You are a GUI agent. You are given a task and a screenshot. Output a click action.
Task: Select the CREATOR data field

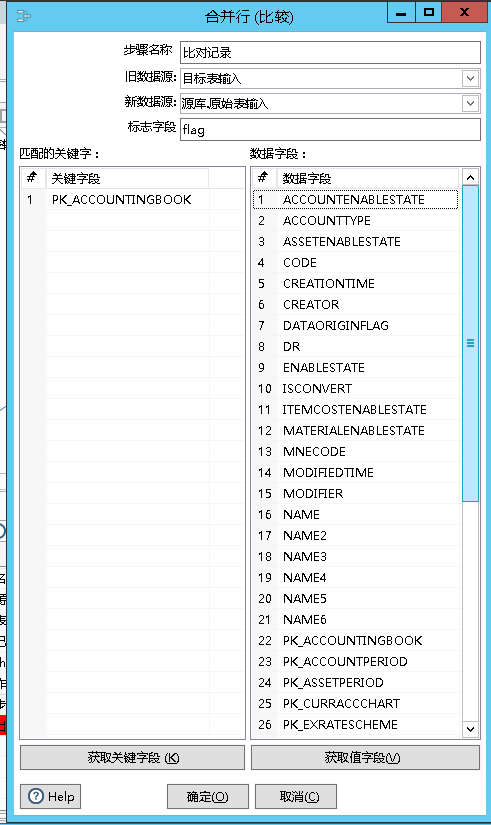(355, 305)
